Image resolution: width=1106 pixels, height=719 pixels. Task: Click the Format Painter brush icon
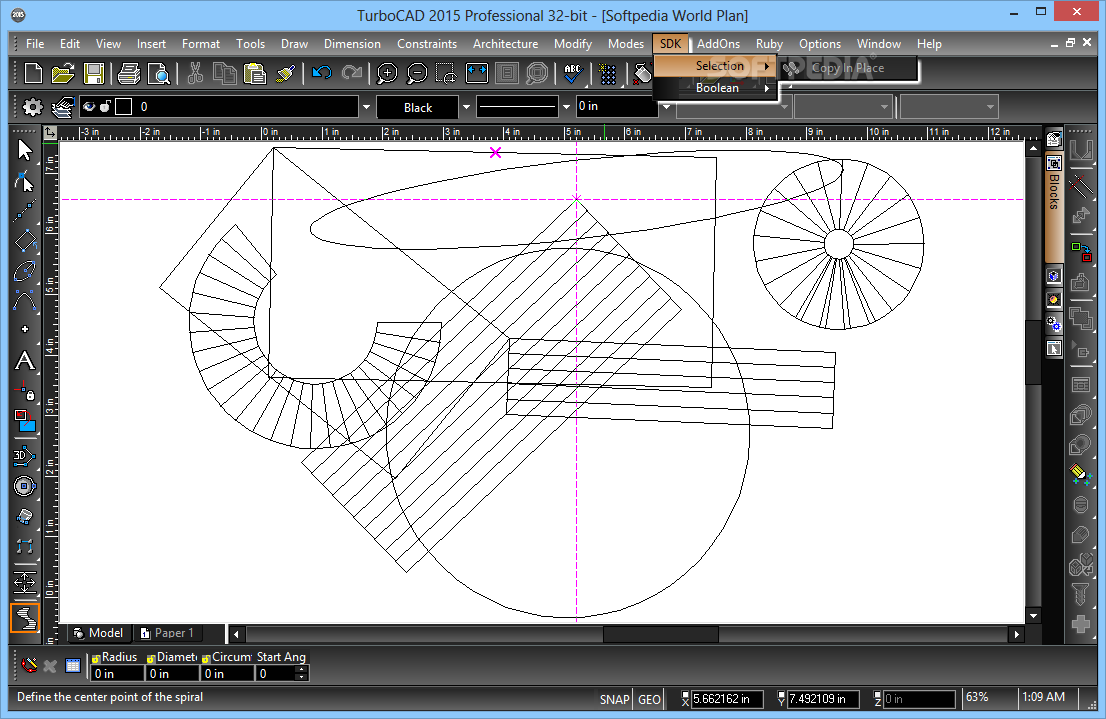[x=286, y=73]
